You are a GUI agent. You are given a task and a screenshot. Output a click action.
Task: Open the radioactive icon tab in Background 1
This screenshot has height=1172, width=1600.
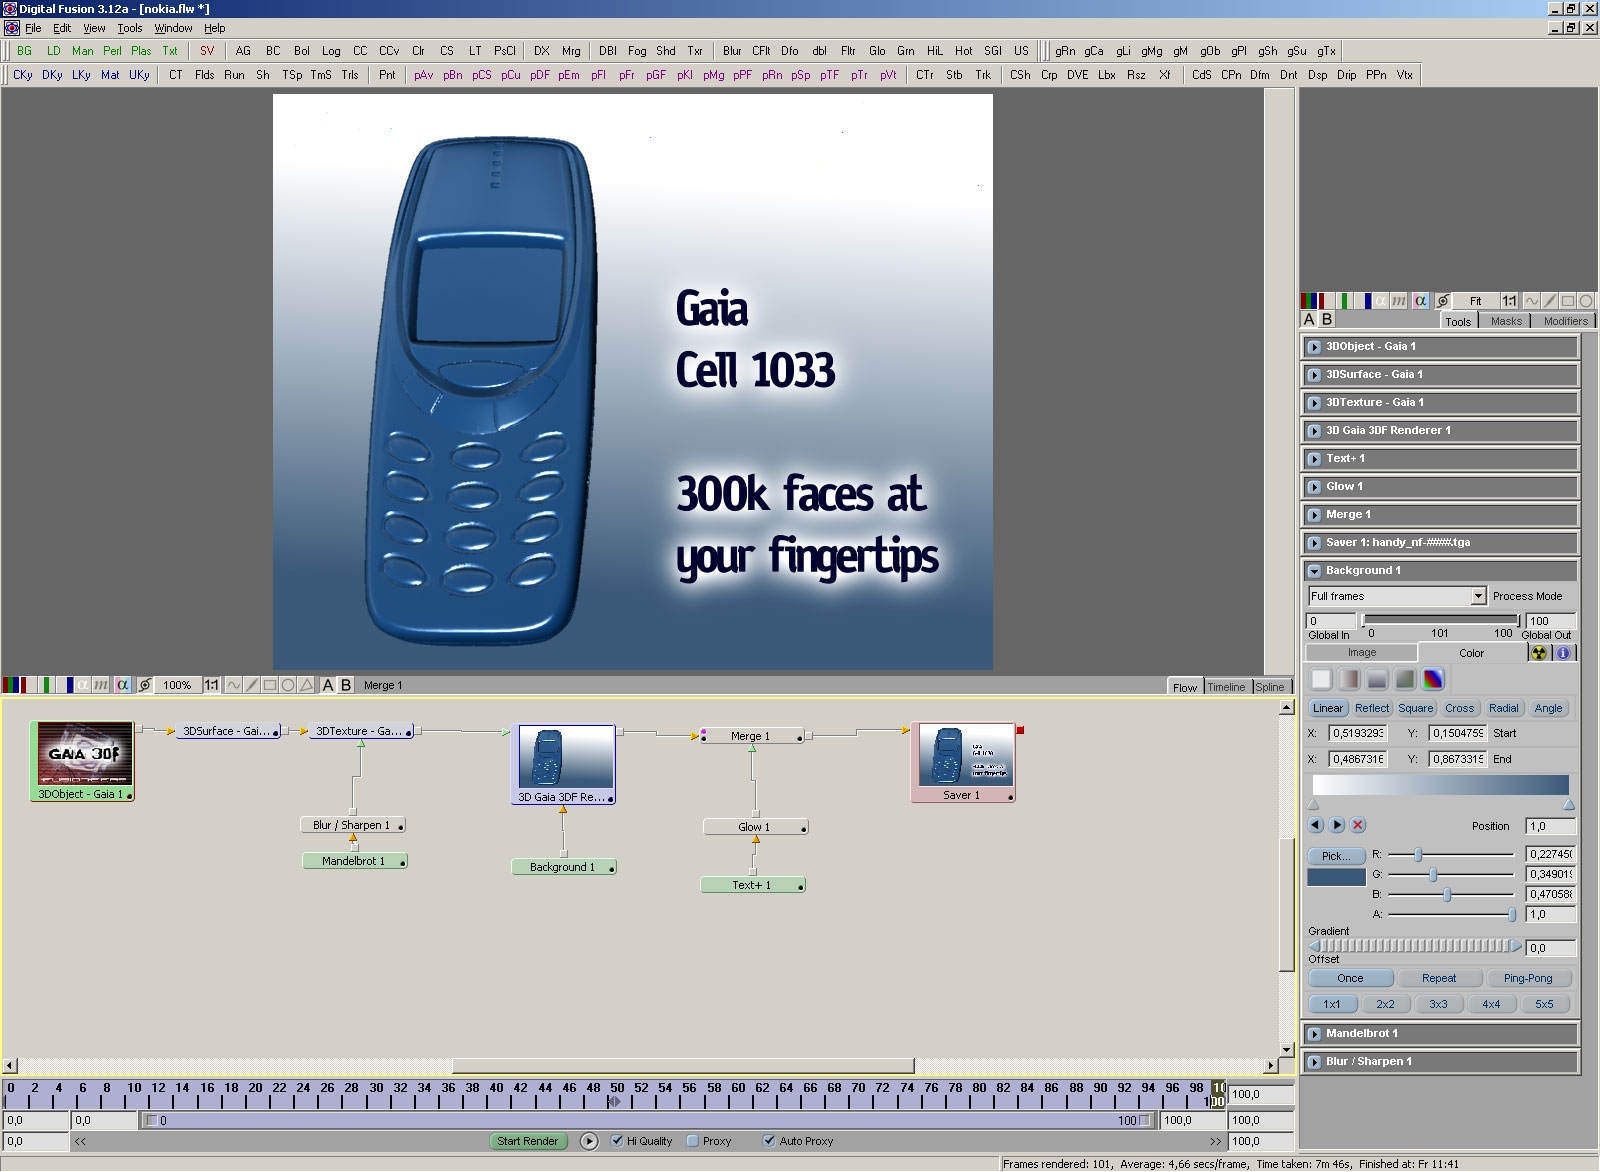pyautogui.click(x=1539, y=653)
